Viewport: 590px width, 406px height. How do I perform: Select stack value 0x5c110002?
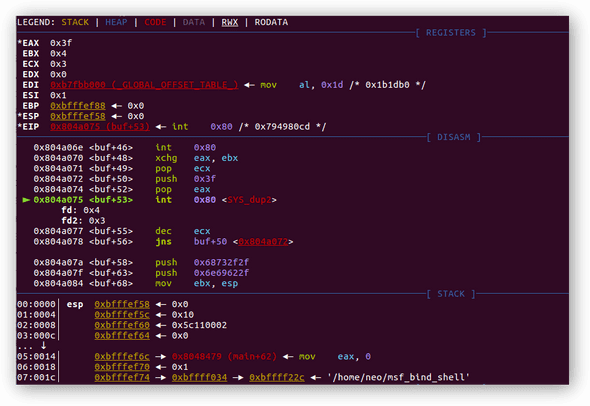(199, 325)
